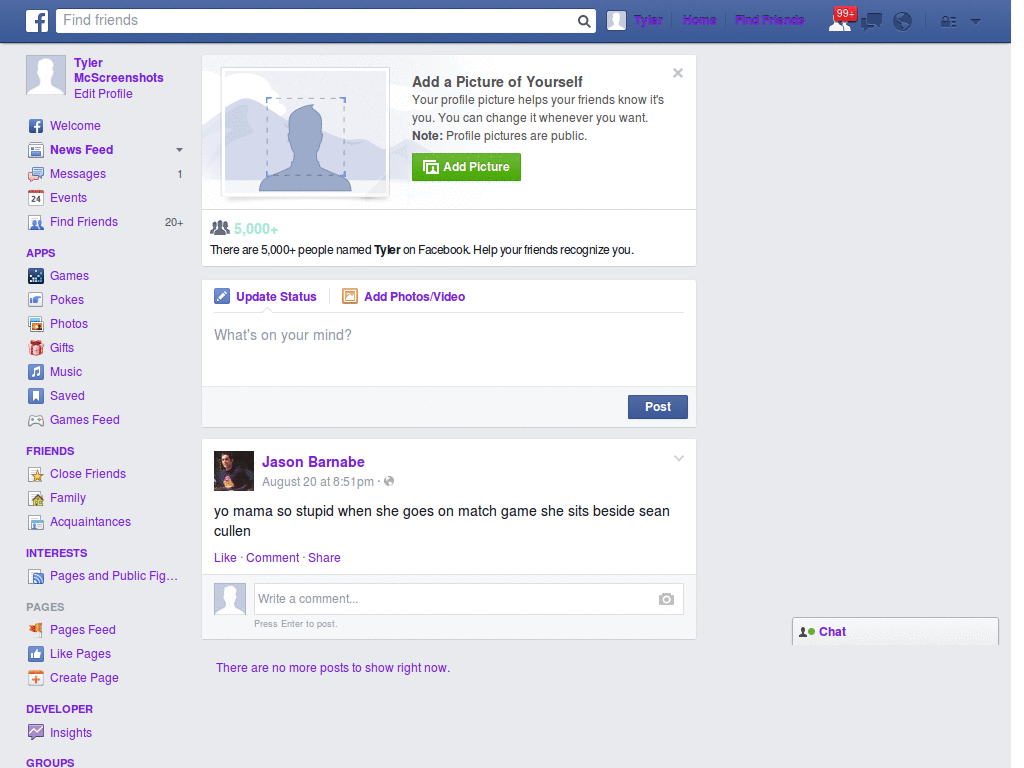Click the Events calendar icon
Screen dimensions: 1024x768
pyautogui.click(x=36, y=198)
